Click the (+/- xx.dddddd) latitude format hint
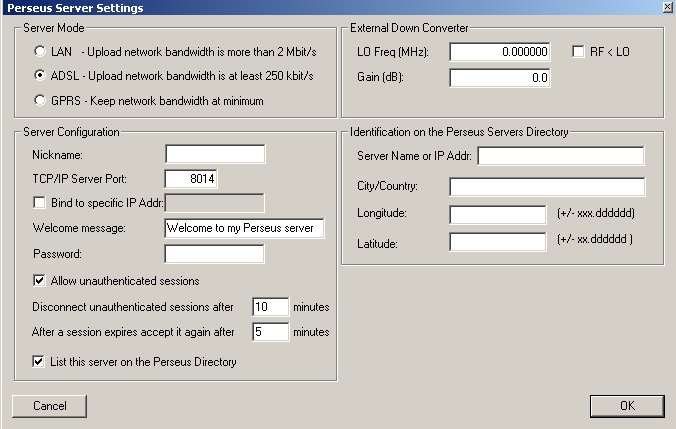This screenshot has height=429, width=676. 595,239
